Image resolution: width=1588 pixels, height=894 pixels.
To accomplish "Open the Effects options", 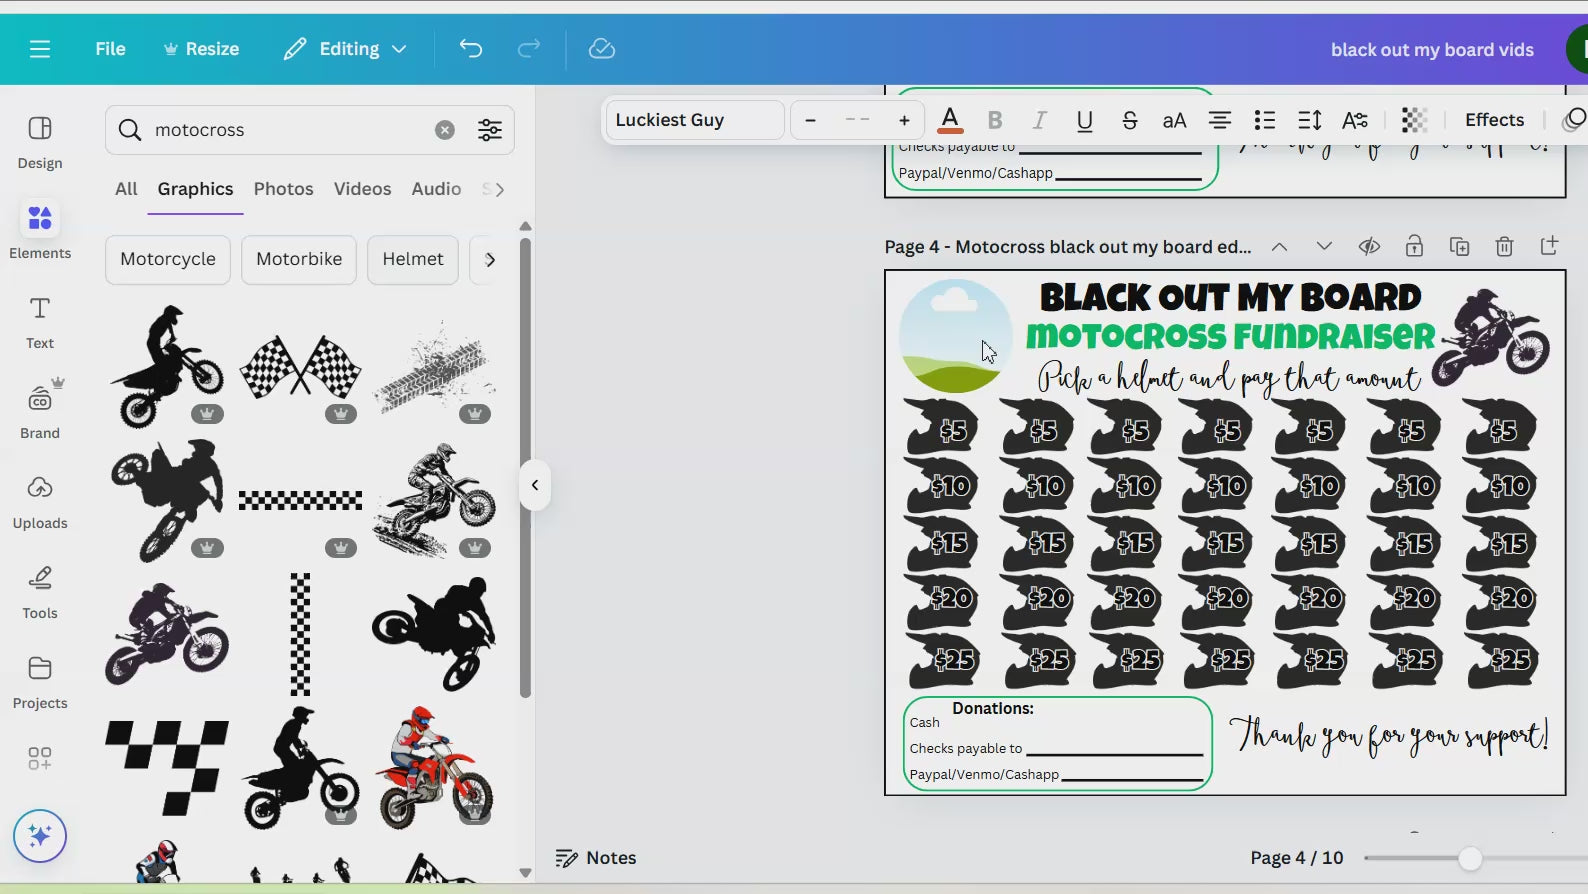I will point(1494,120).
